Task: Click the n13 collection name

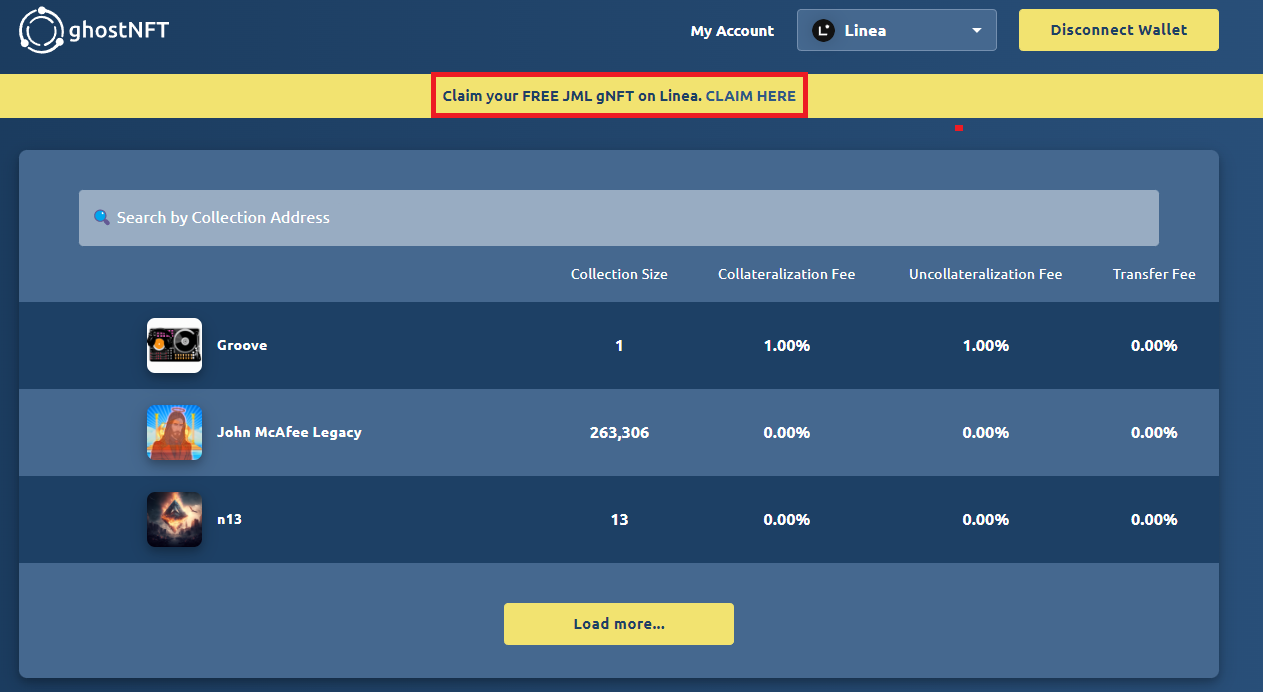Action: 229,519
